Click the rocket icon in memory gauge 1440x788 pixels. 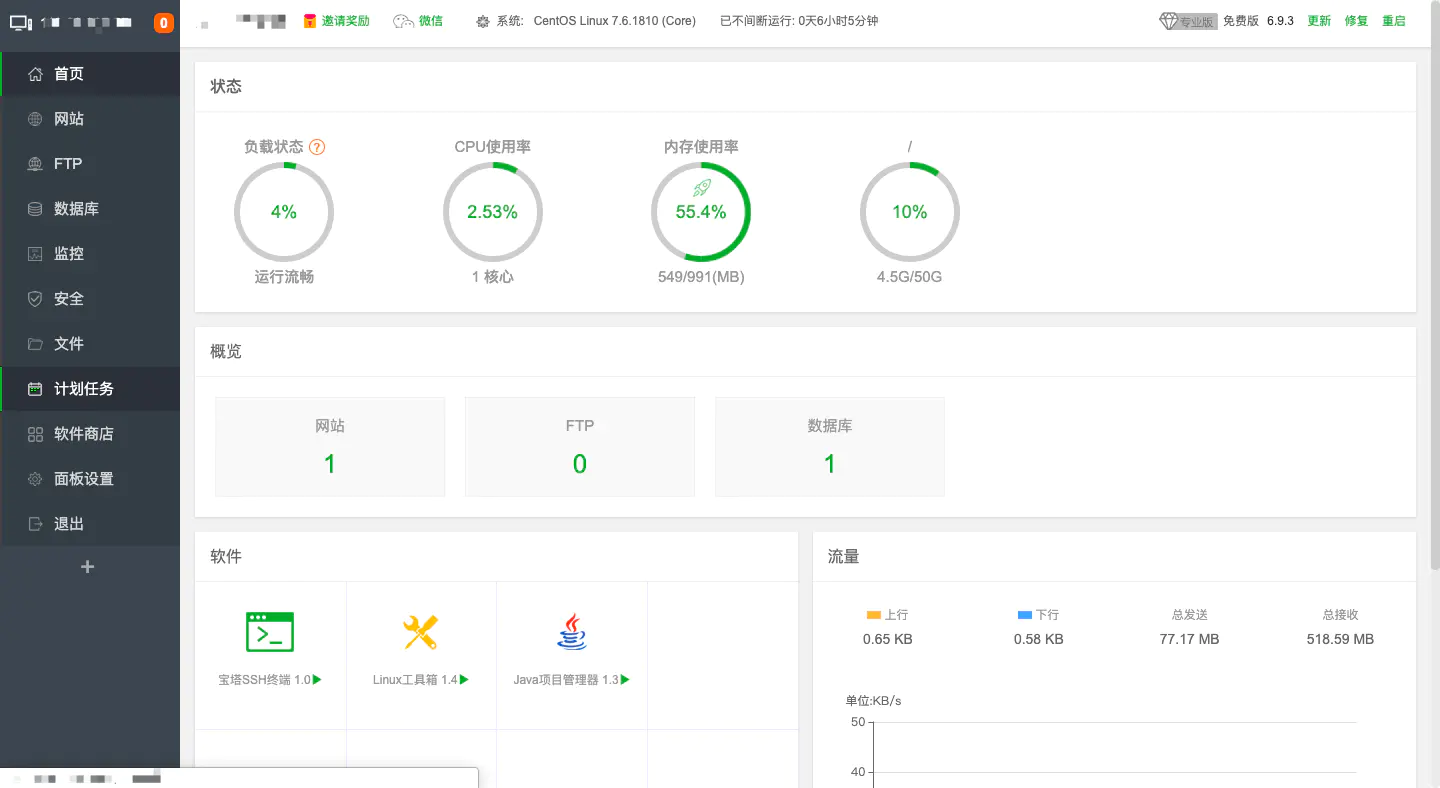[x=701, y=188]
